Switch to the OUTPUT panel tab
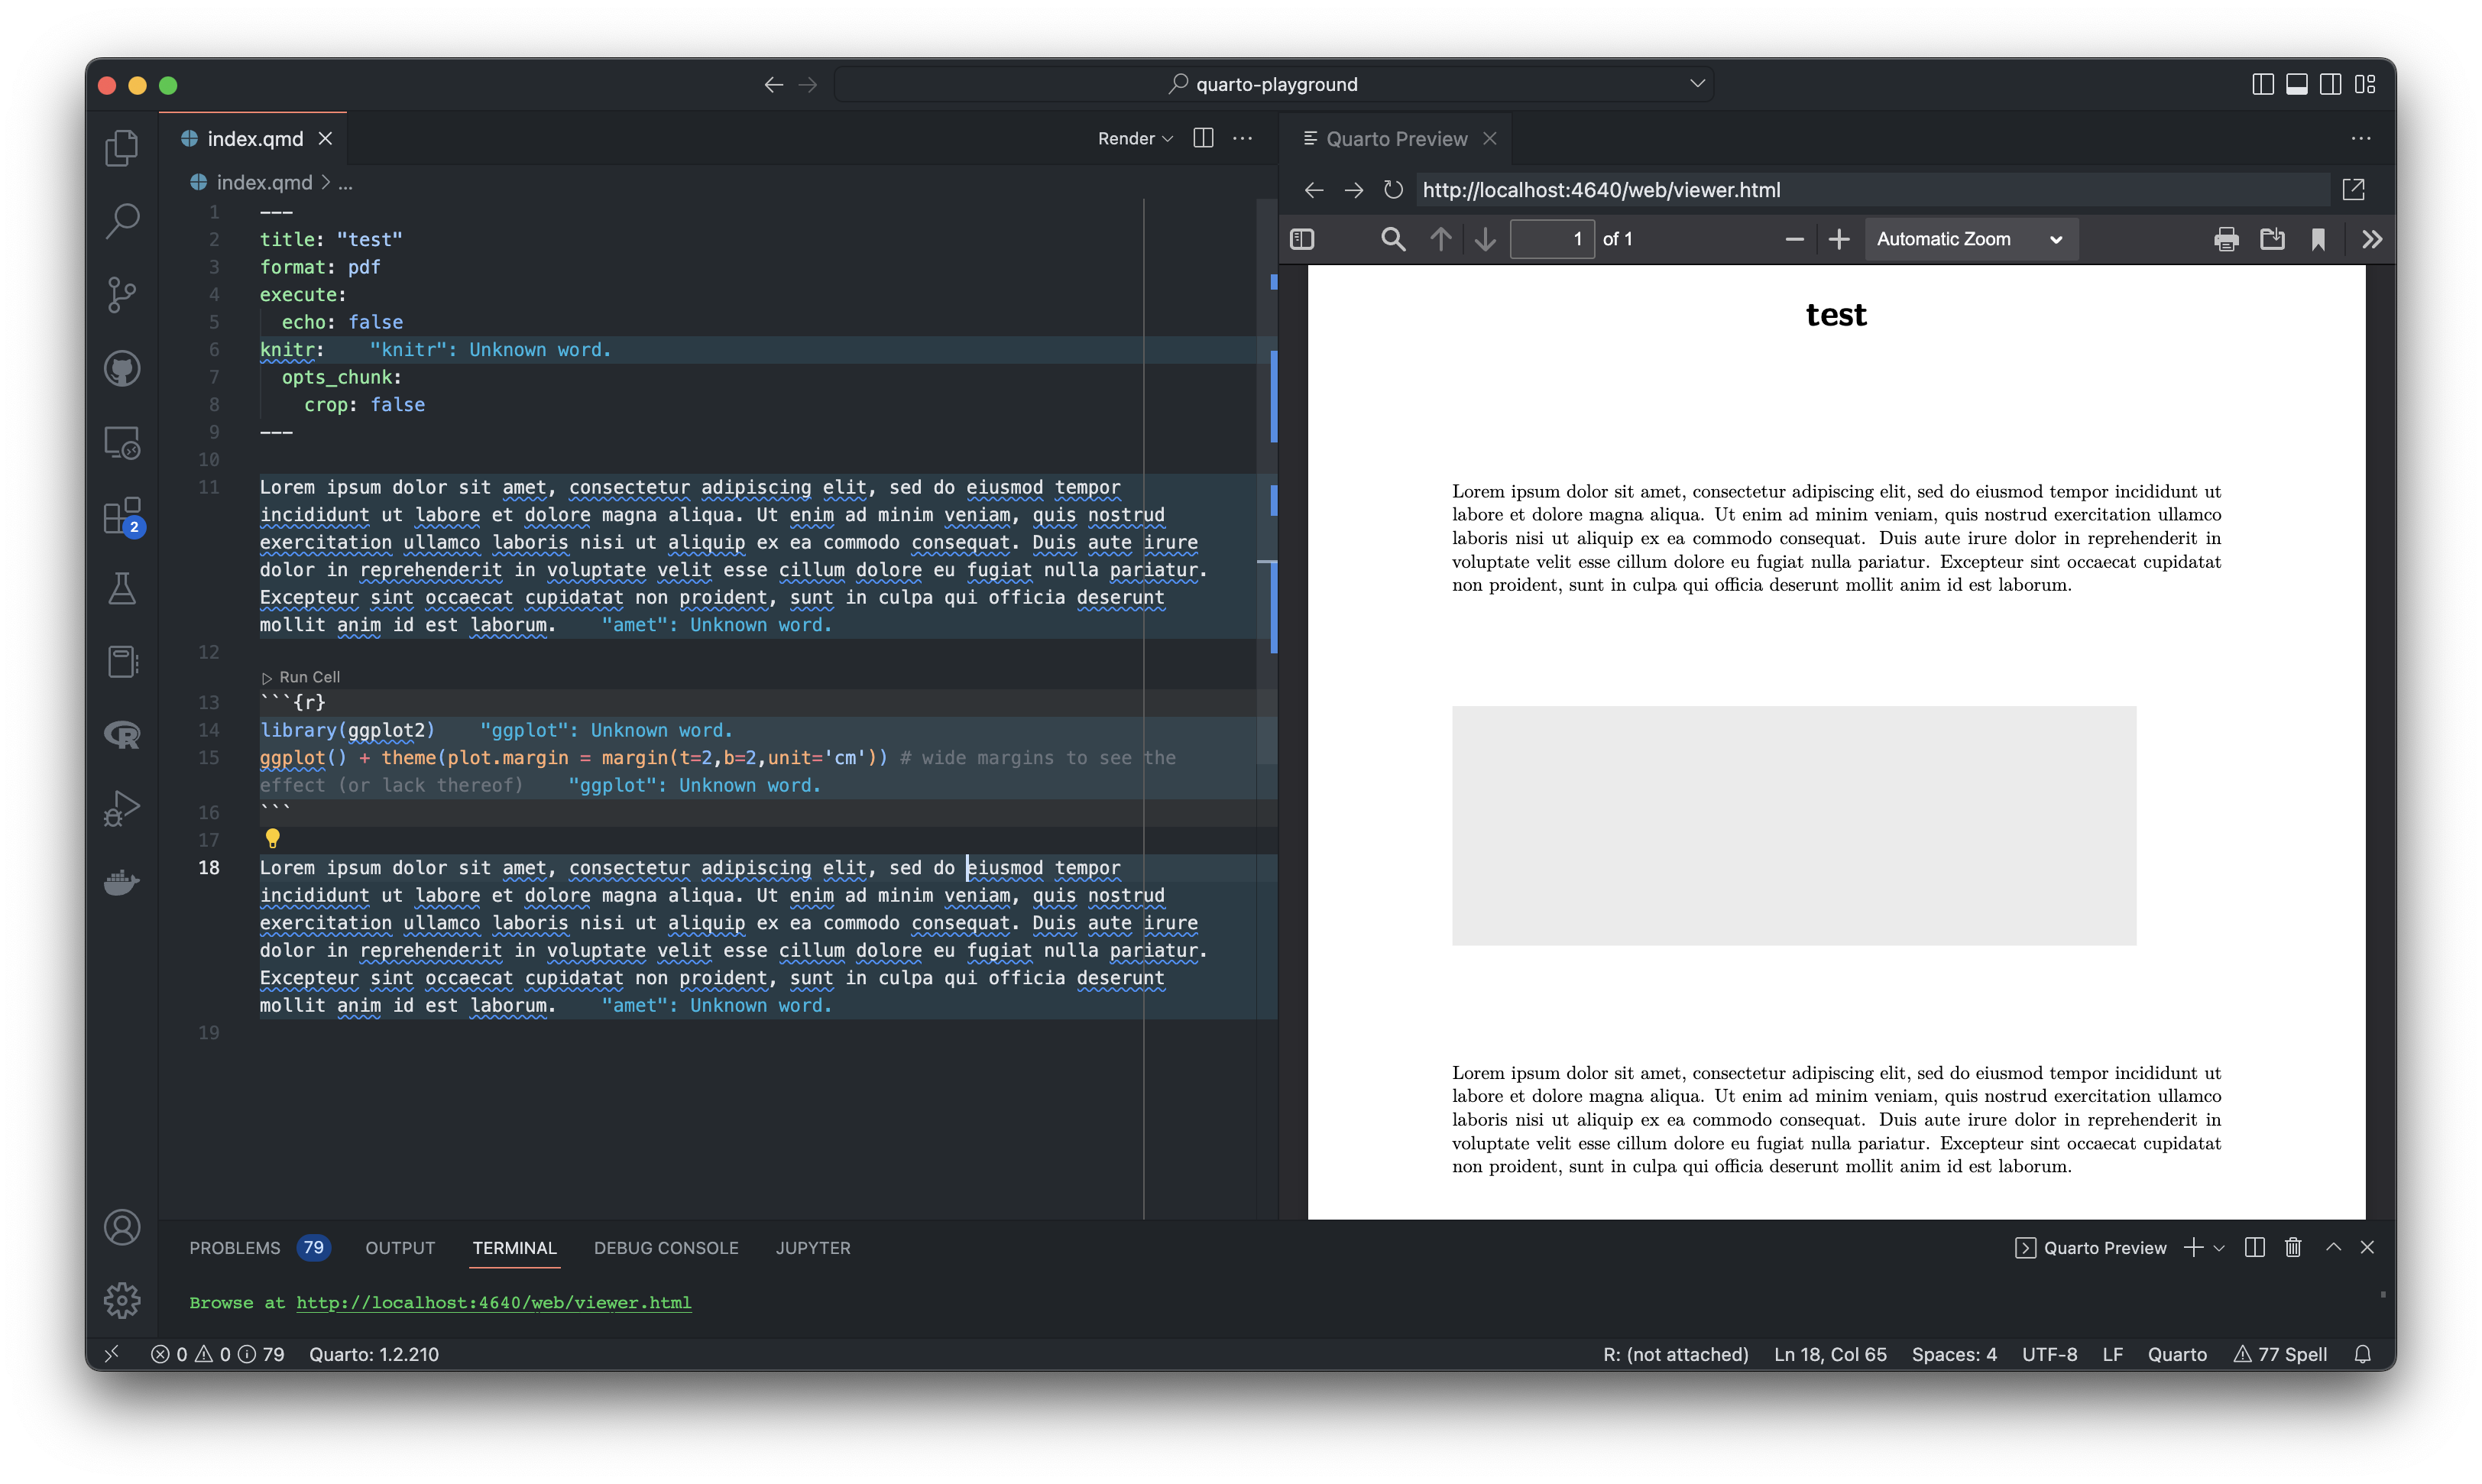Viewport: 2482px width, 1484px height. click(400, 1248)
